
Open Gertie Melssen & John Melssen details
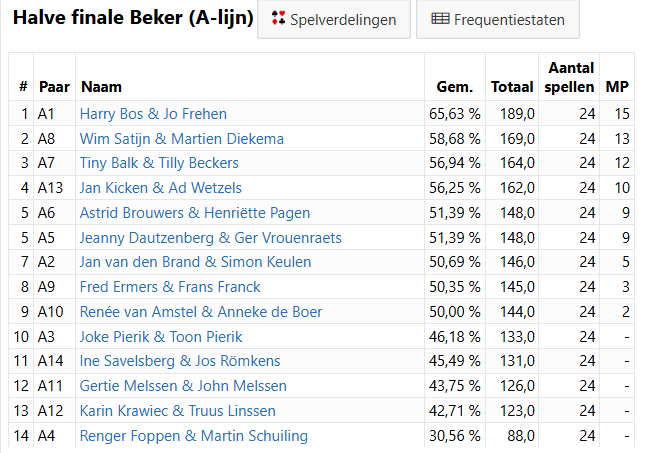pos(183,386)
